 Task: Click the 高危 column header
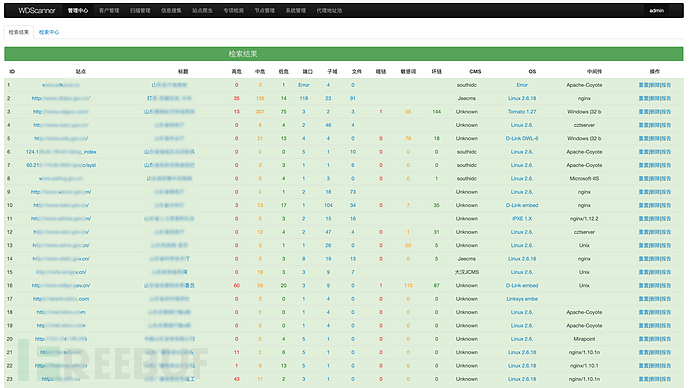(x=237, y=71)
